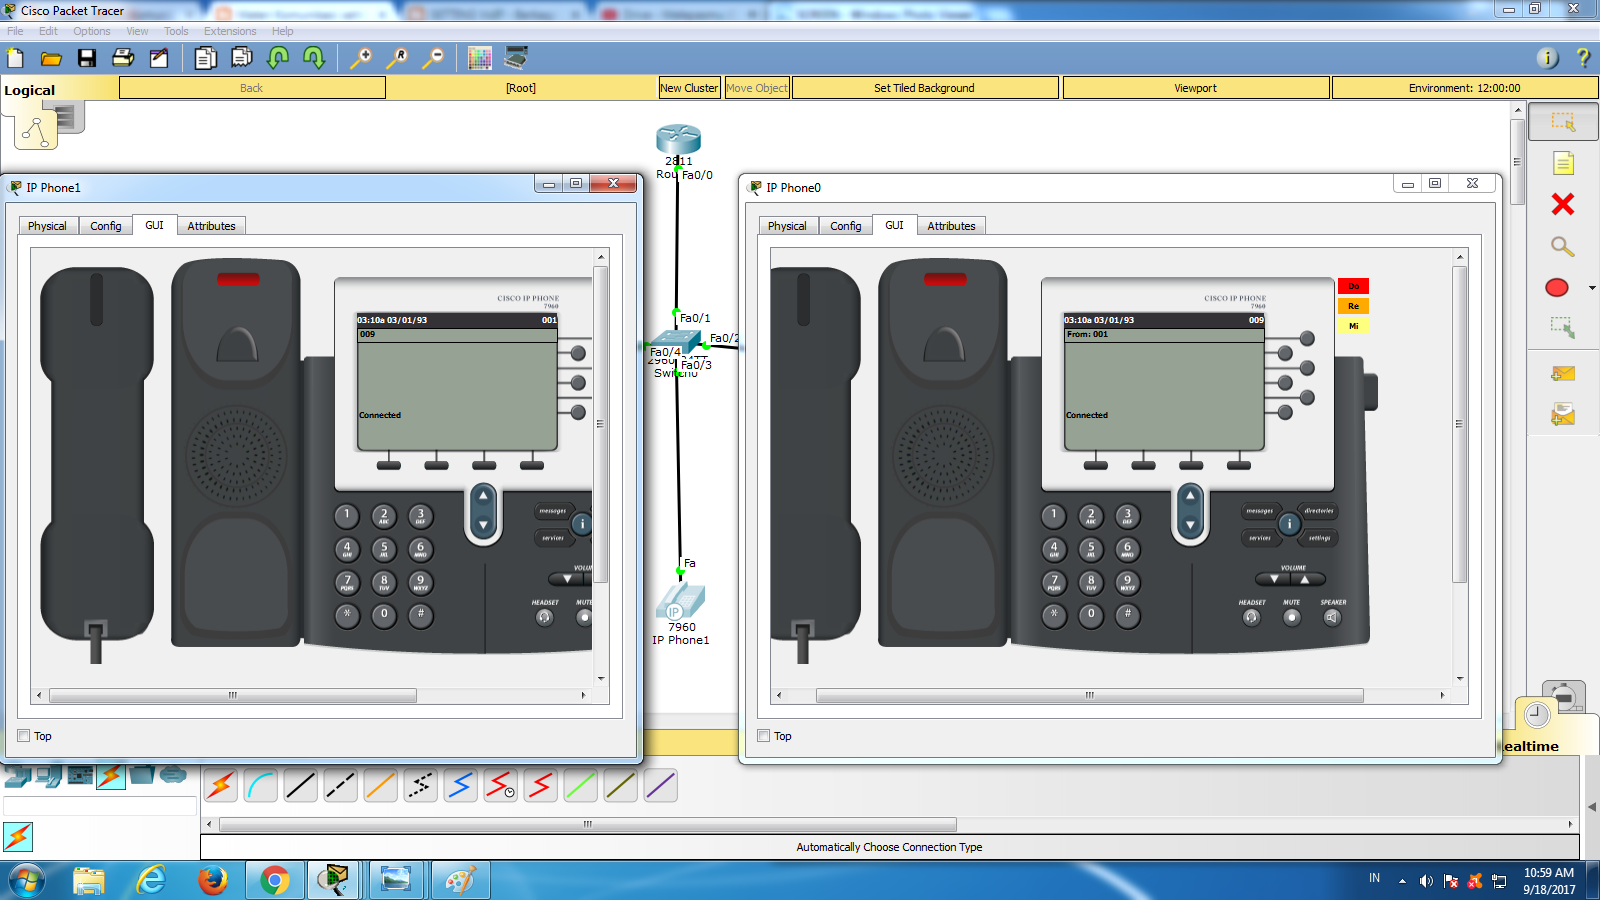Image resolution: width=1600 pixels, height=900 pixels.
Task: Open Attributes tab in IP Phone0
Action: coord(951,226)
